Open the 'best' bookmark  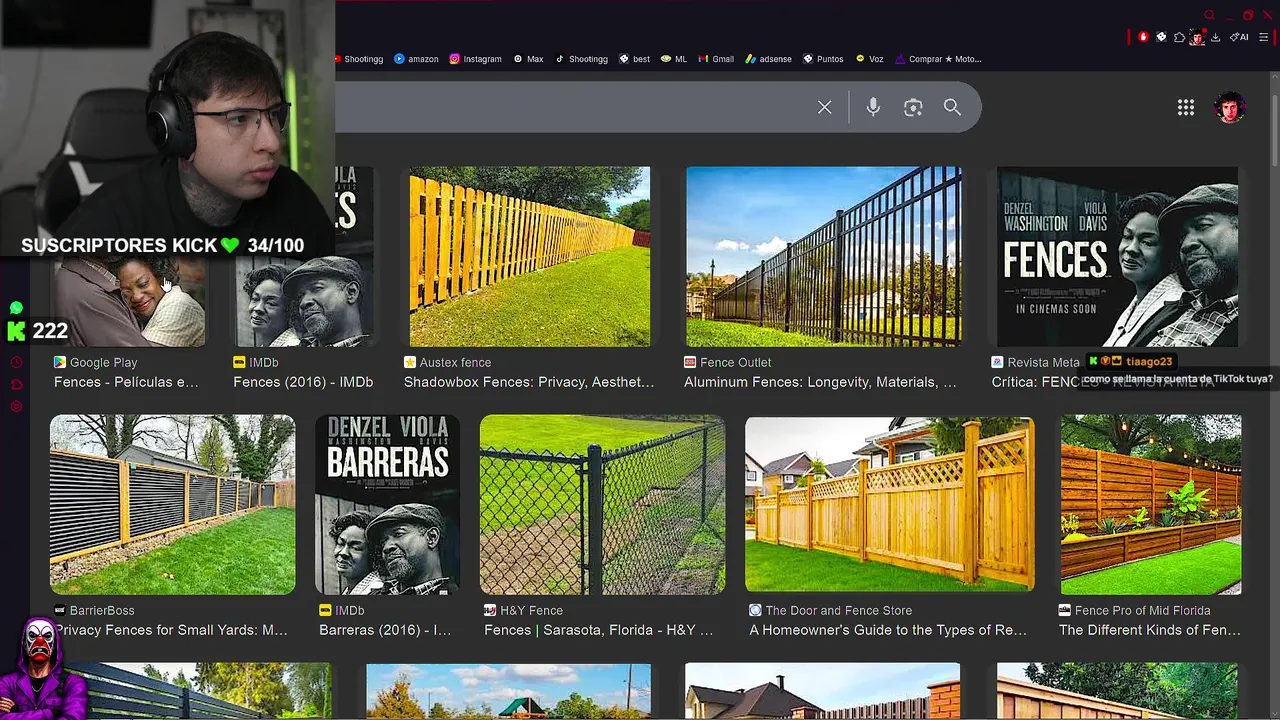pyautogui.click(x=634, y=59)
